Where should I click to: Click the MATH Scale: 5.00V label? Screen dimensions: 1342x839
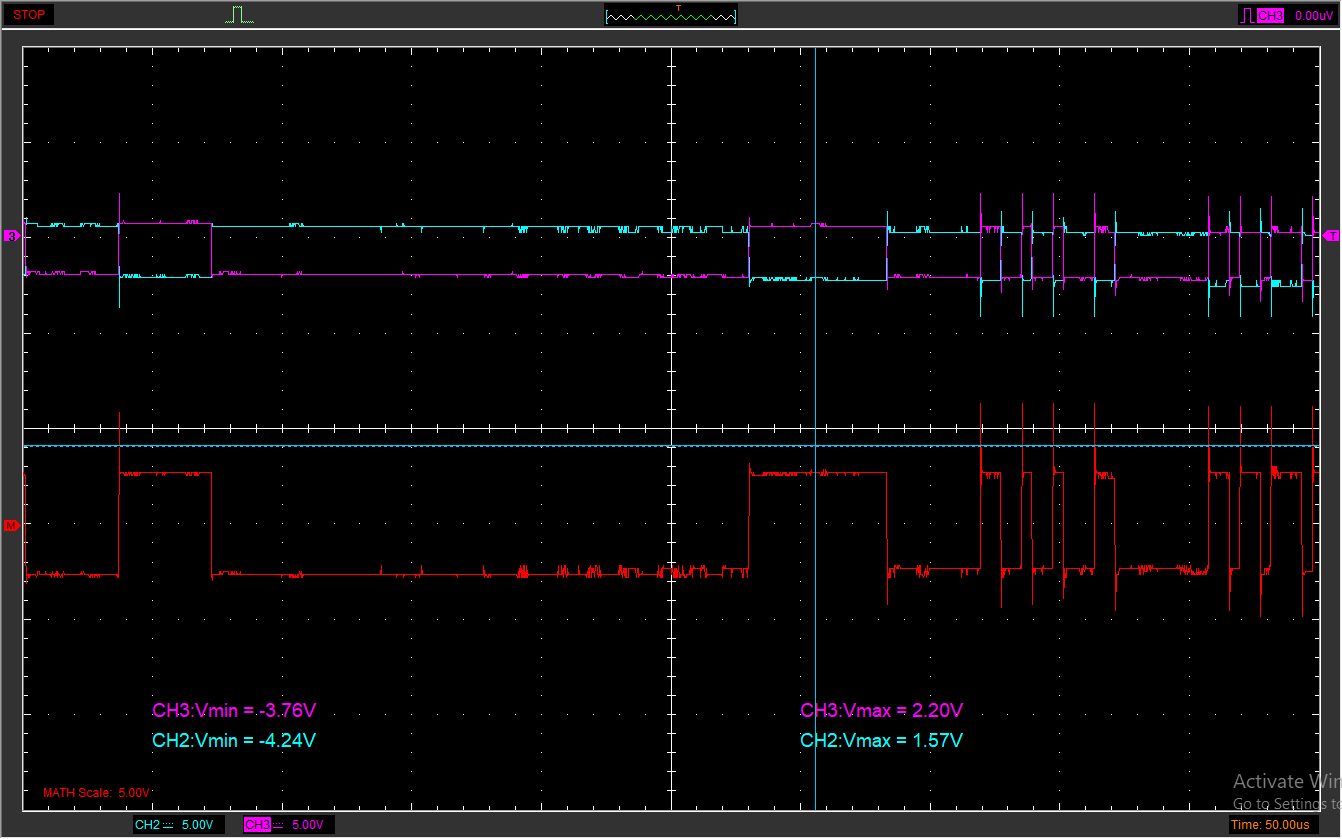click(x=96, y=793)
